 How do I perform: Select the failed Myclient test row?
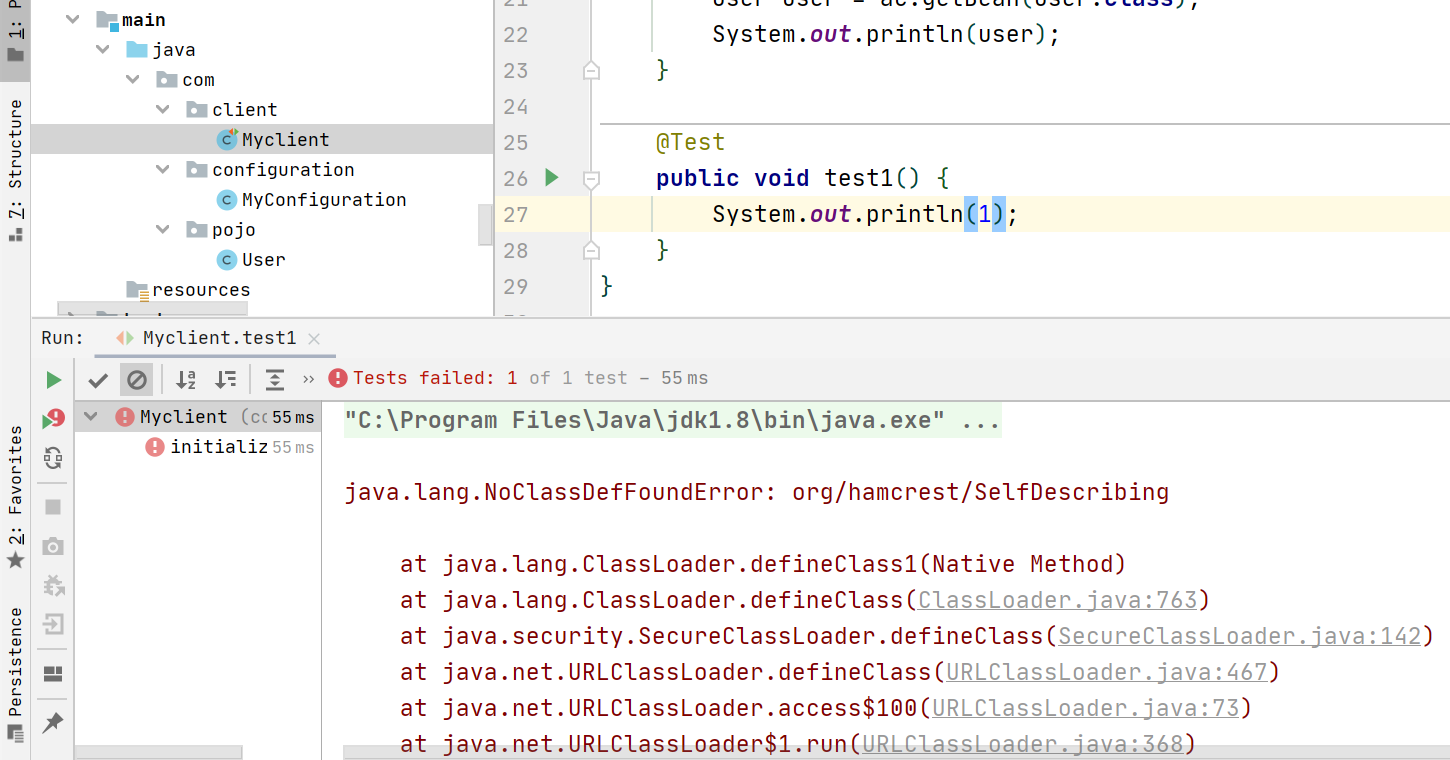[x=197, y=417]
